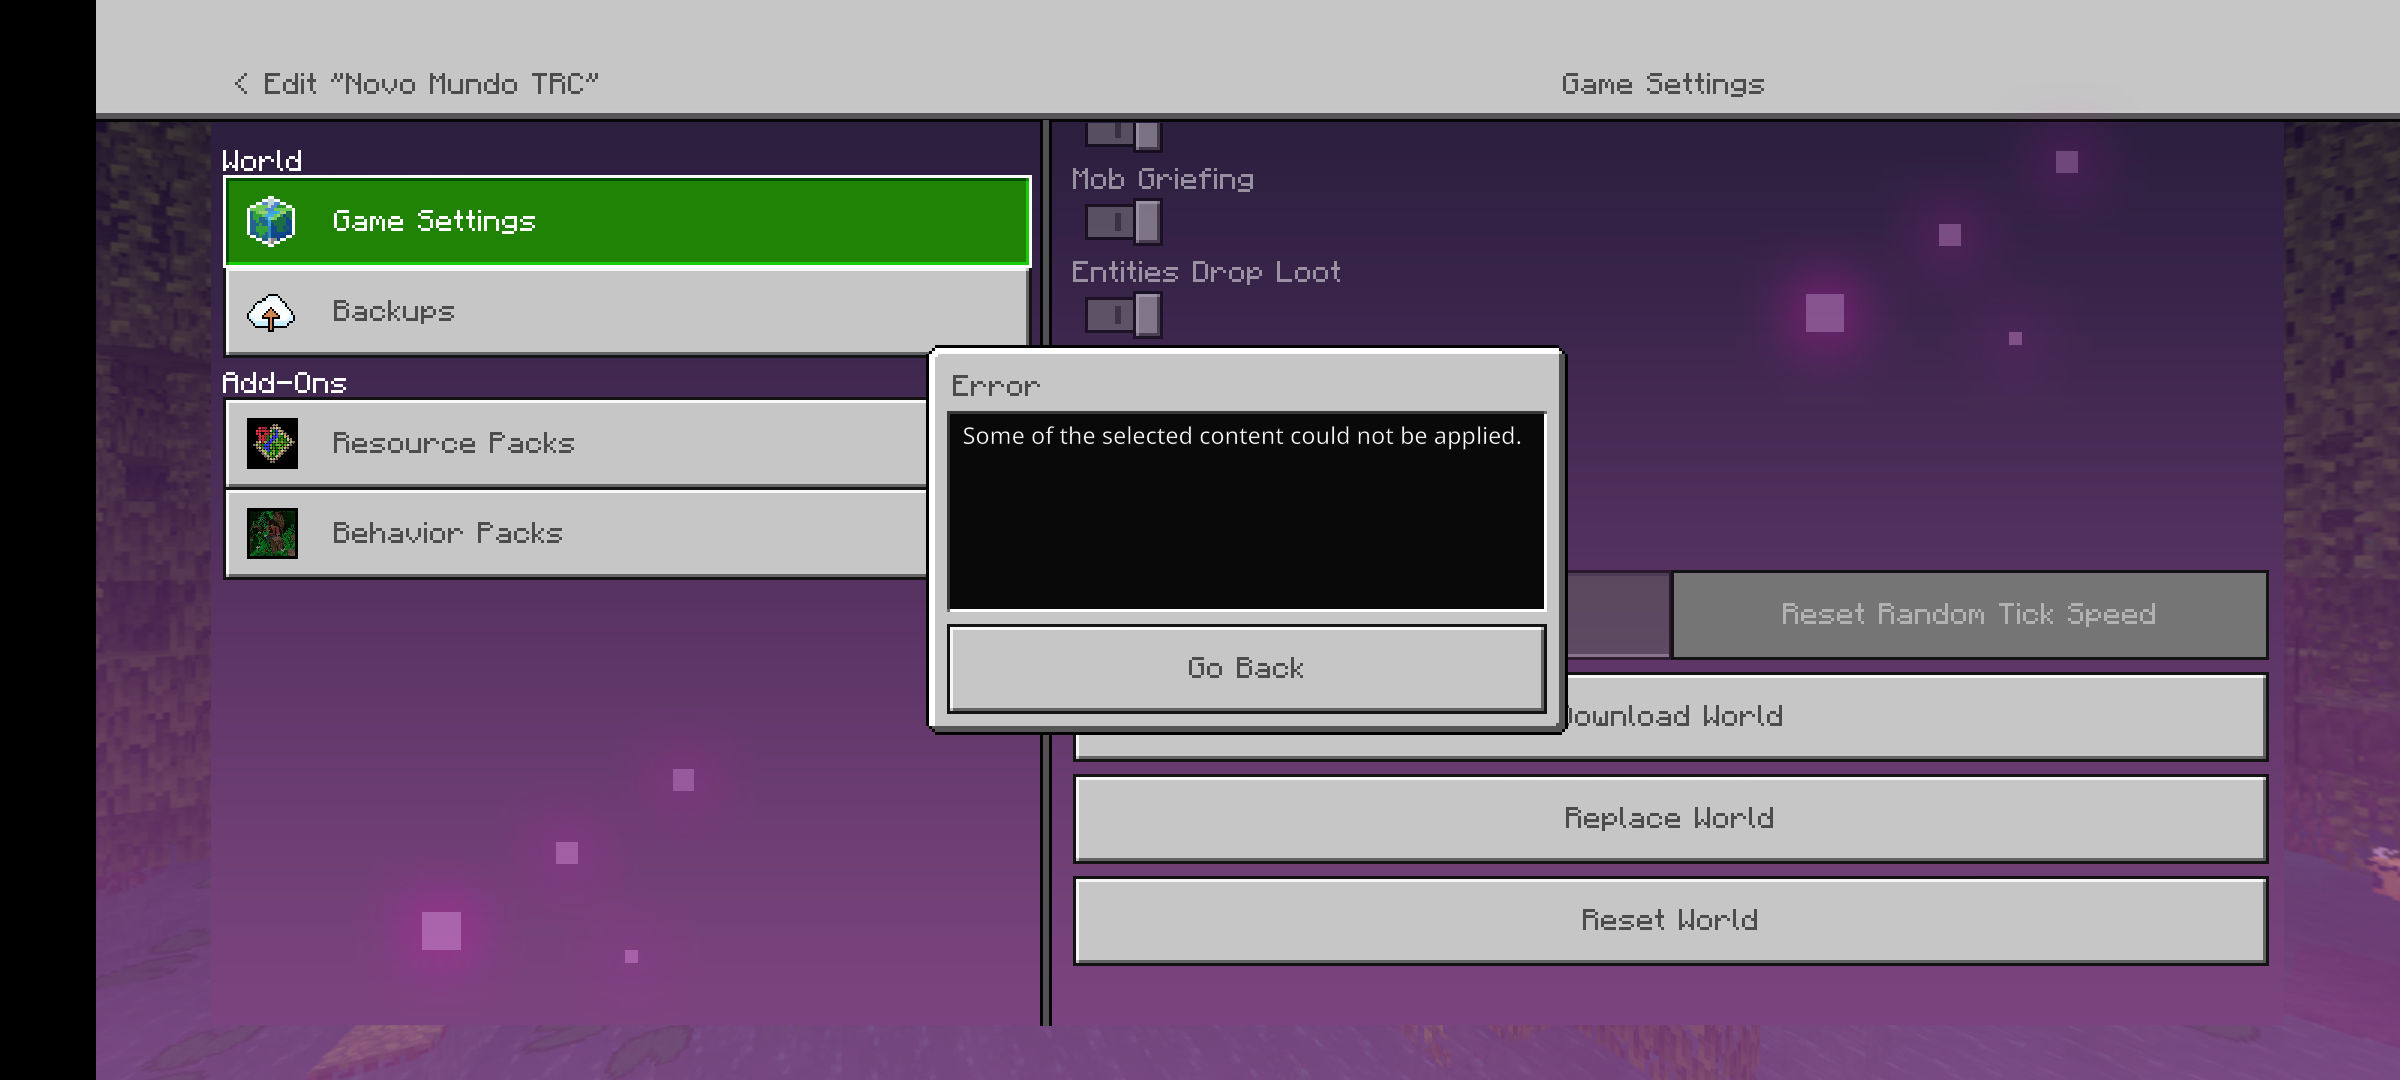The height and width of the screenshot is (1080, 2400).
Task: Click the Reset World button
Action: pos(1669,920)
